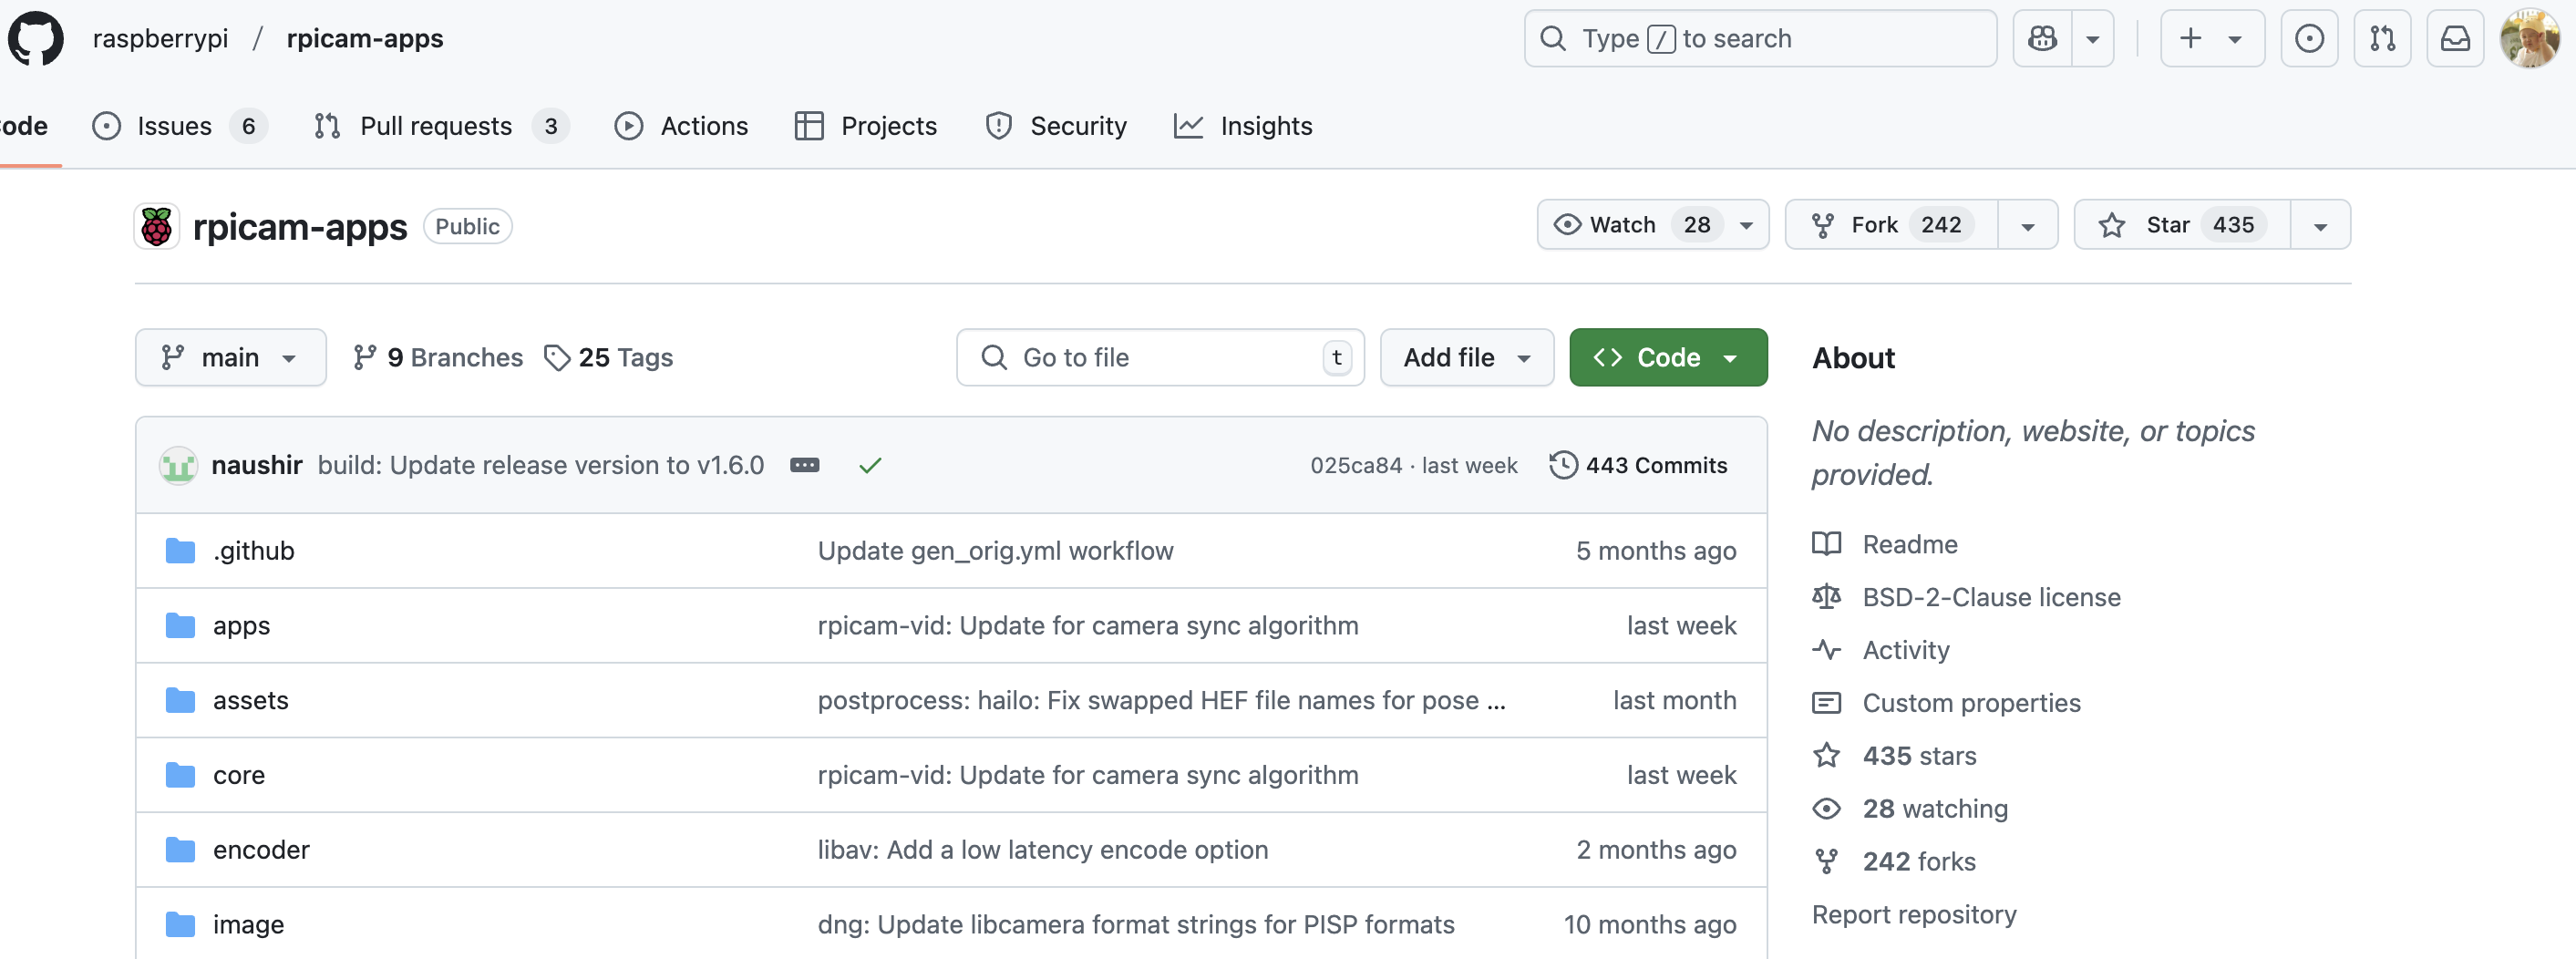View the 443 Commits history
Viewport: 2576px width, 959px height.
1639,465
